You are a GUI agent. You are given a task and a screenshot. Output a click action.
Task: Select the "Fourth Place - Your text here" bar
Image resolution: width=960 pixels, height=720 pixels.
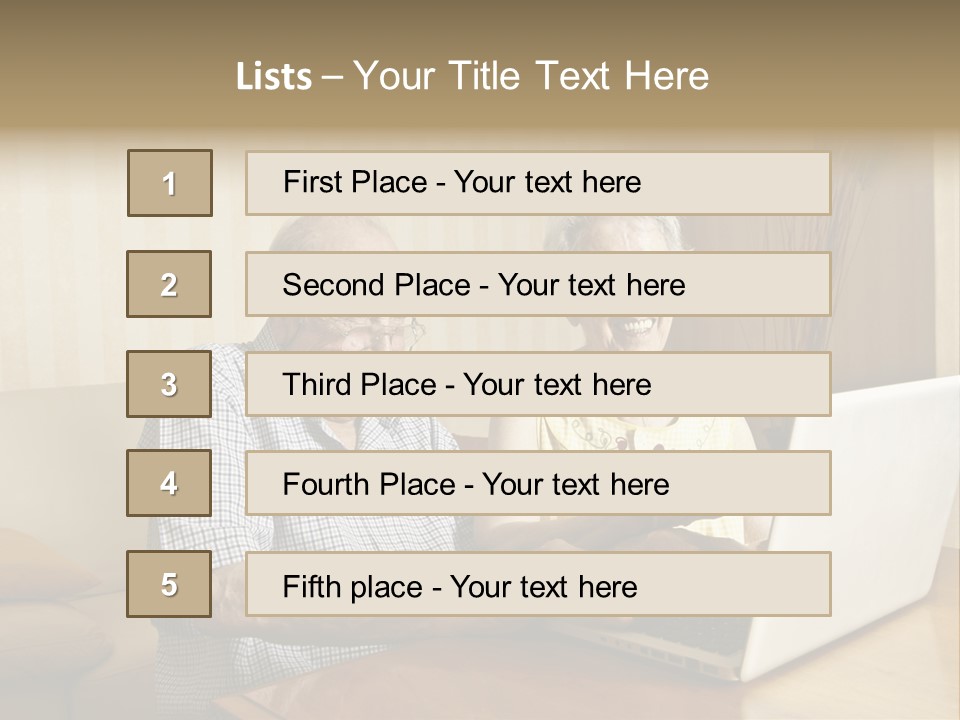(538, 484)
